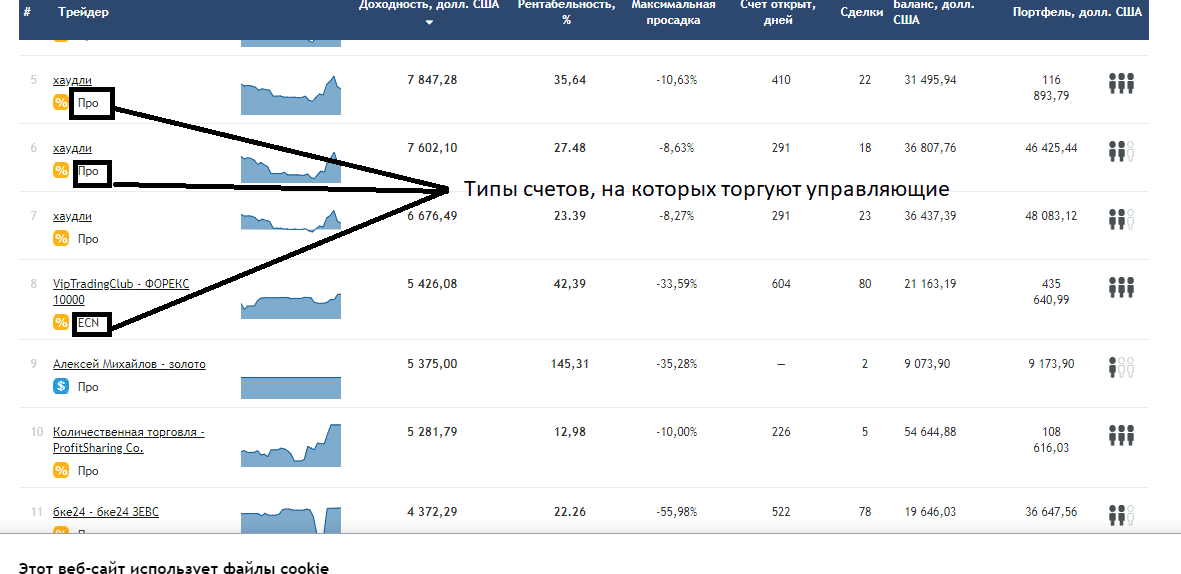Open Алексей Михайлов - золото profile
The width and height of the screenshot is (1181, 574).
click(129, 364)
